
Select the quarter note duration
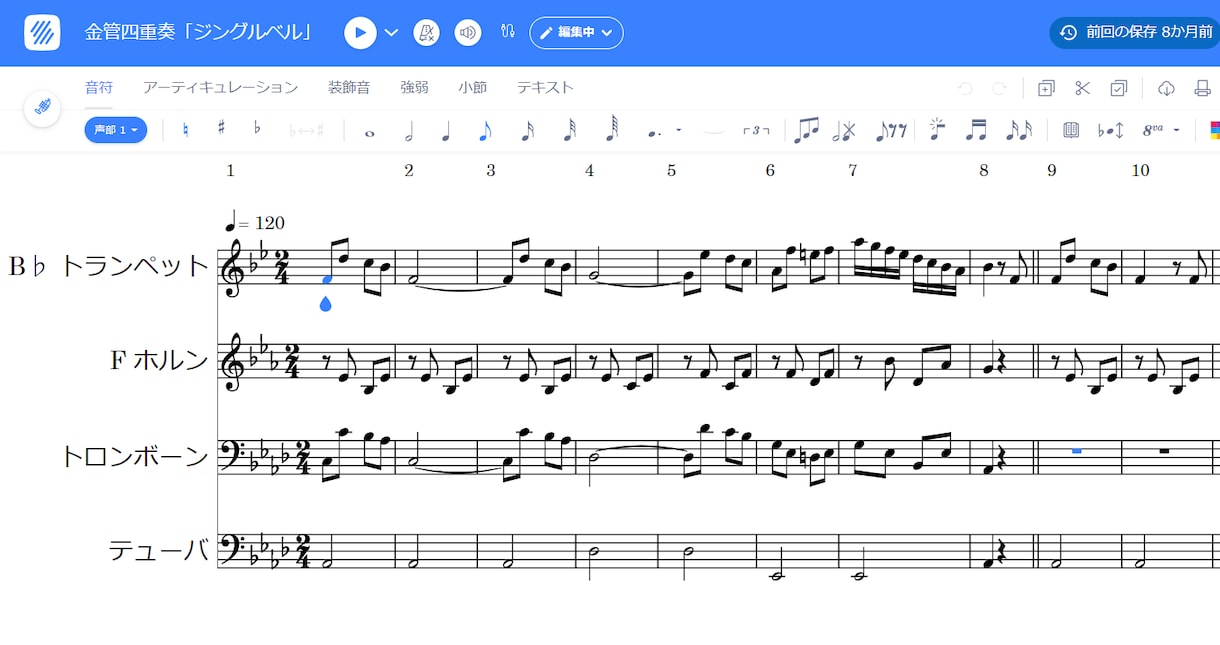point(446,130)
